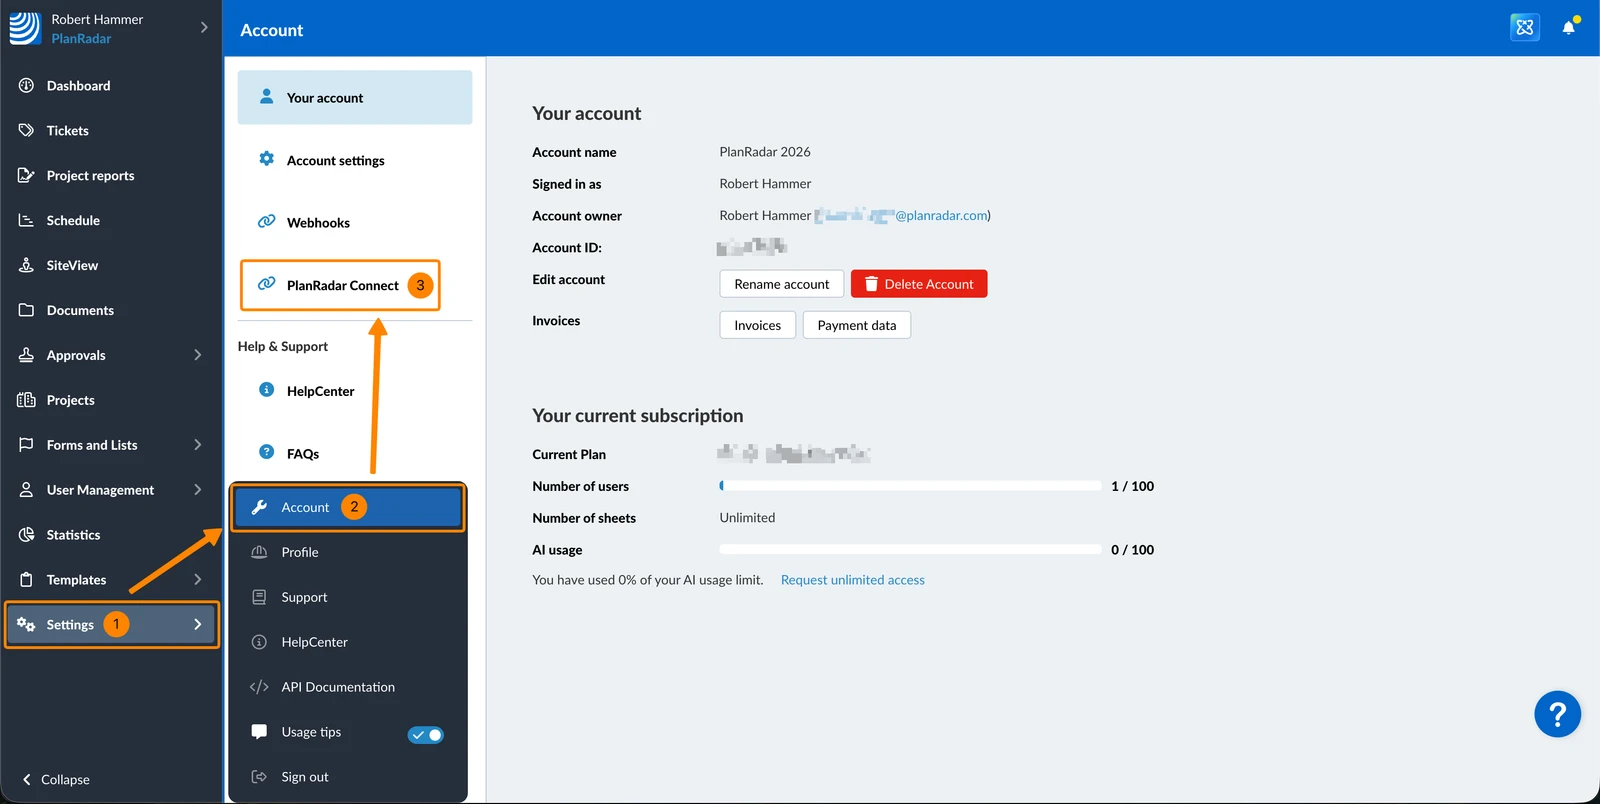The width and height of the screenshot is (1600, 804).
Task: Click the Projects building icon
Action: (x=27, y=400)
